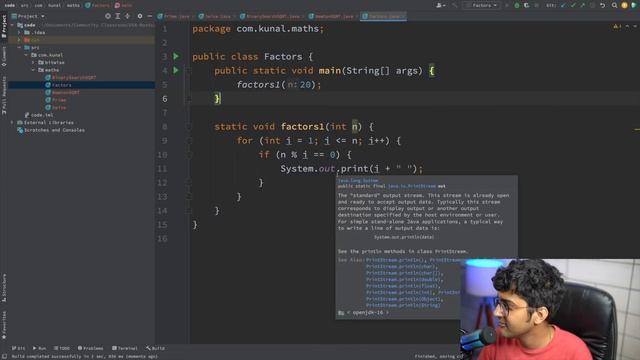Screen dimensions: 640x360
Task: Click the build hammer icon in the top toolbar
Action: pos(455,5)
